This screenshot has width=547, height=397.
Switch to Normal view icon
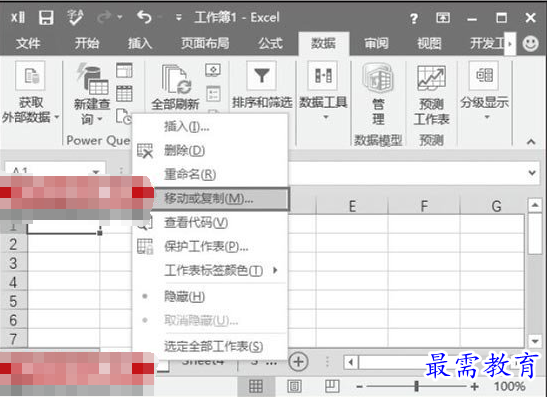click(x=256, y=386)
